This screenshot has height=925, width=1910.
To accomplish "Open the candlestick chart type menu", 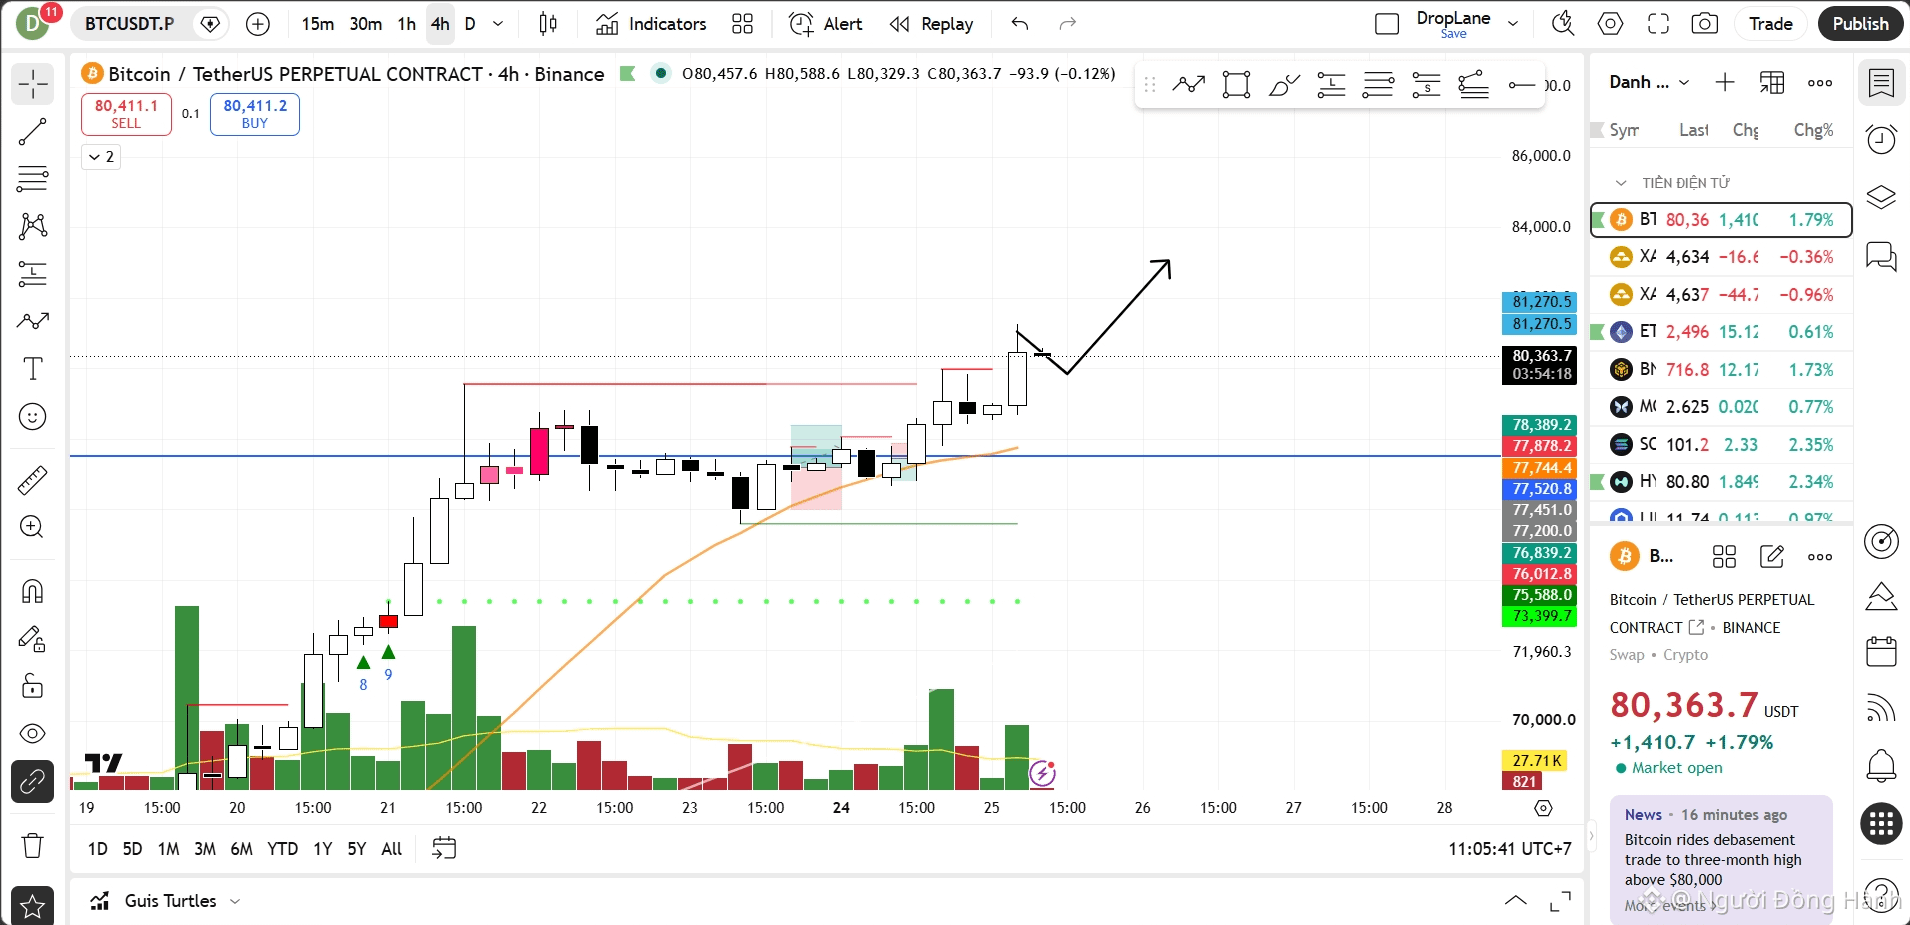I will [x=548, y=24].
